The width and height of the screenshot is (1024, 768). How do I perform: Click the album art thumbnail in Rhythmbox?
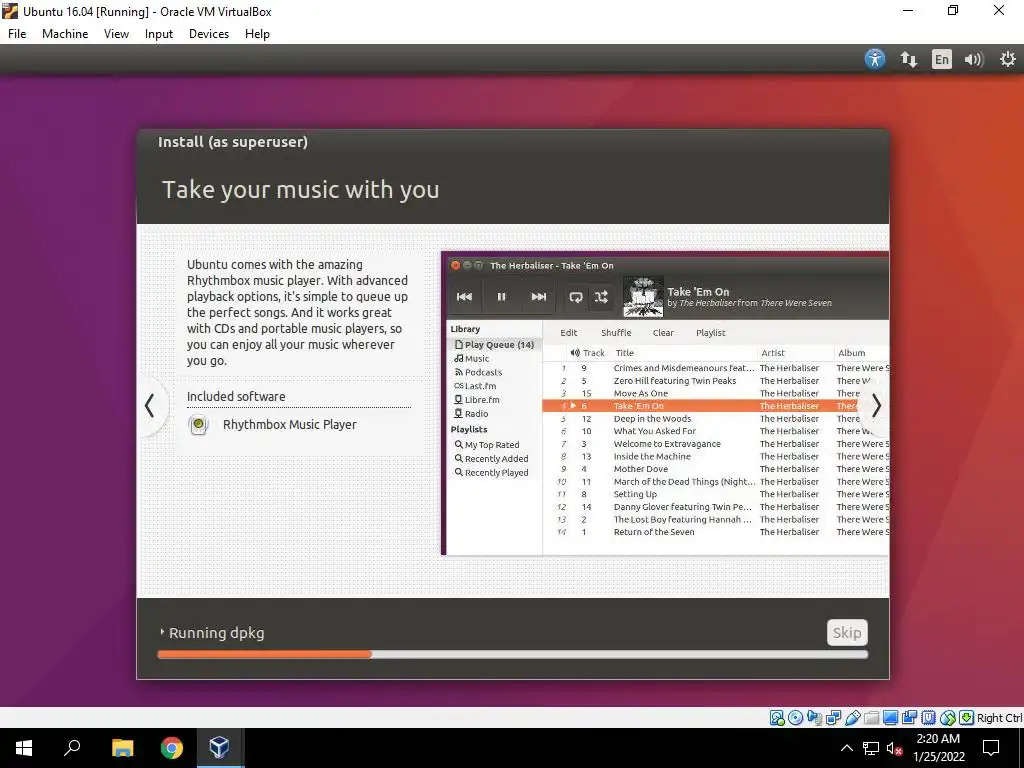click(x=643, y=296)
